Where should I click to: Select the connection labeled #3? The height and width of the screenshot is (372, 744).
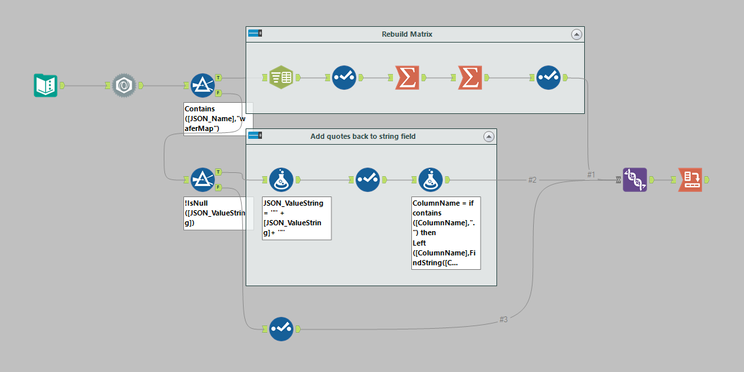click(x=503, y=320)
